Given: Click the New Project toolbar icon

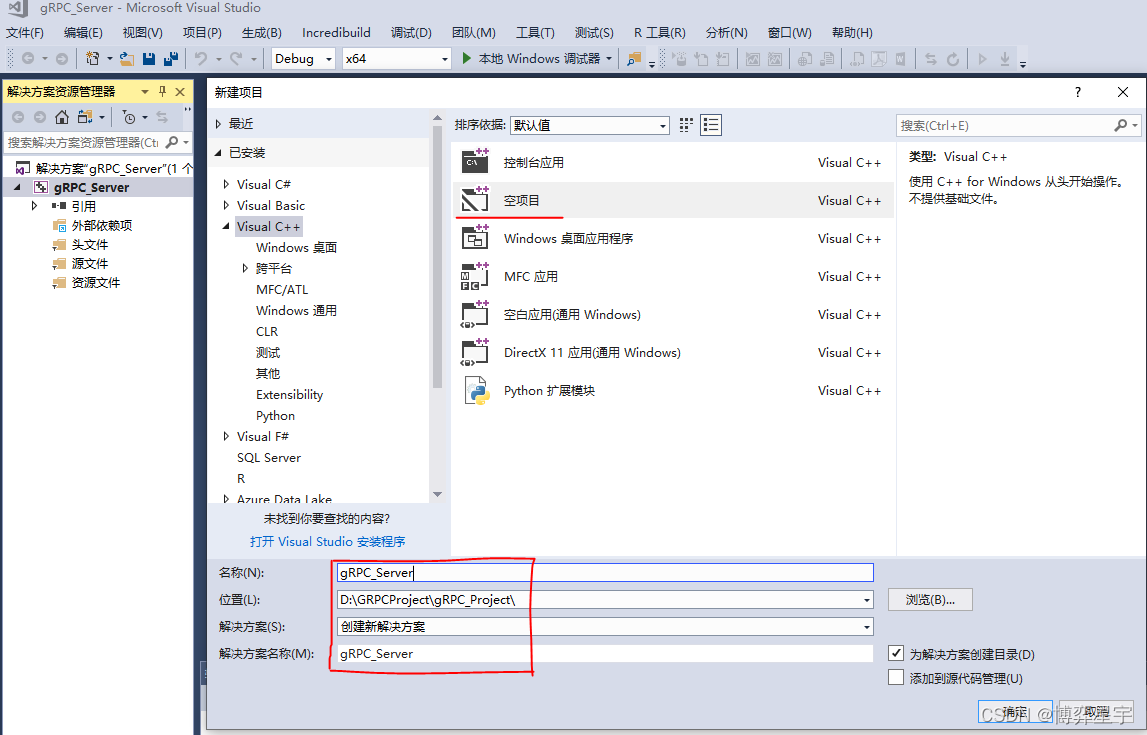Looking at the screenshot, I should (x=93, y=59).
